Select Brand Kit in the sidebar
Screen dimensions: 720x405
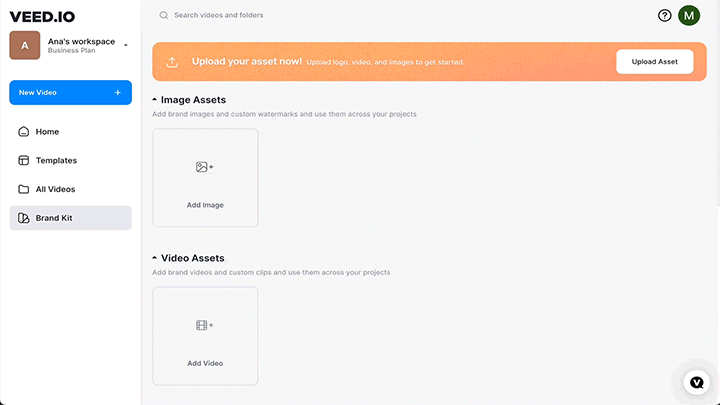(x=70, y=218)
